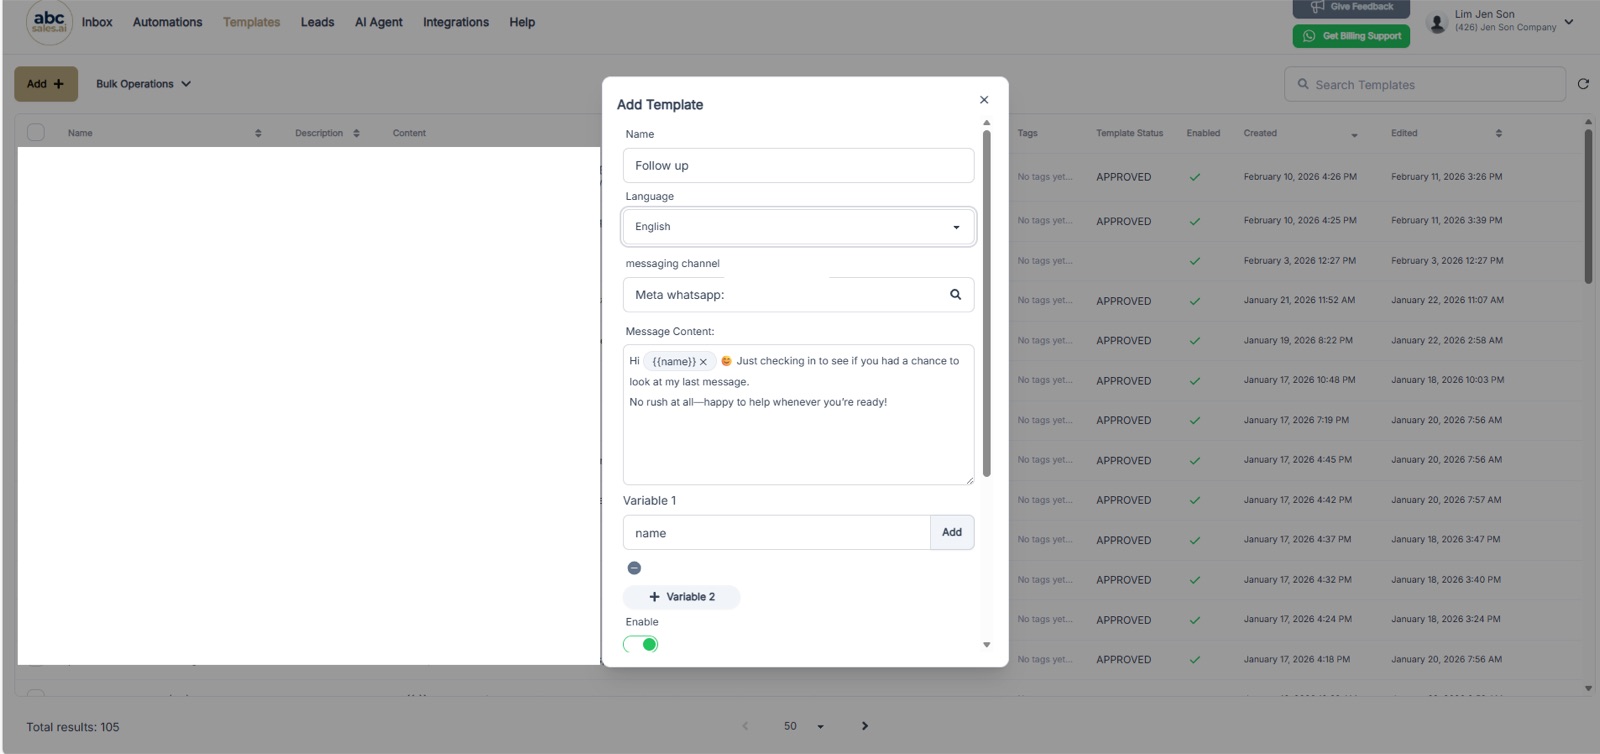Remove the {{name}} variable chip
Image resolution: width=1600 pixels, height=754 pixels.
click(x=703, y=362)
